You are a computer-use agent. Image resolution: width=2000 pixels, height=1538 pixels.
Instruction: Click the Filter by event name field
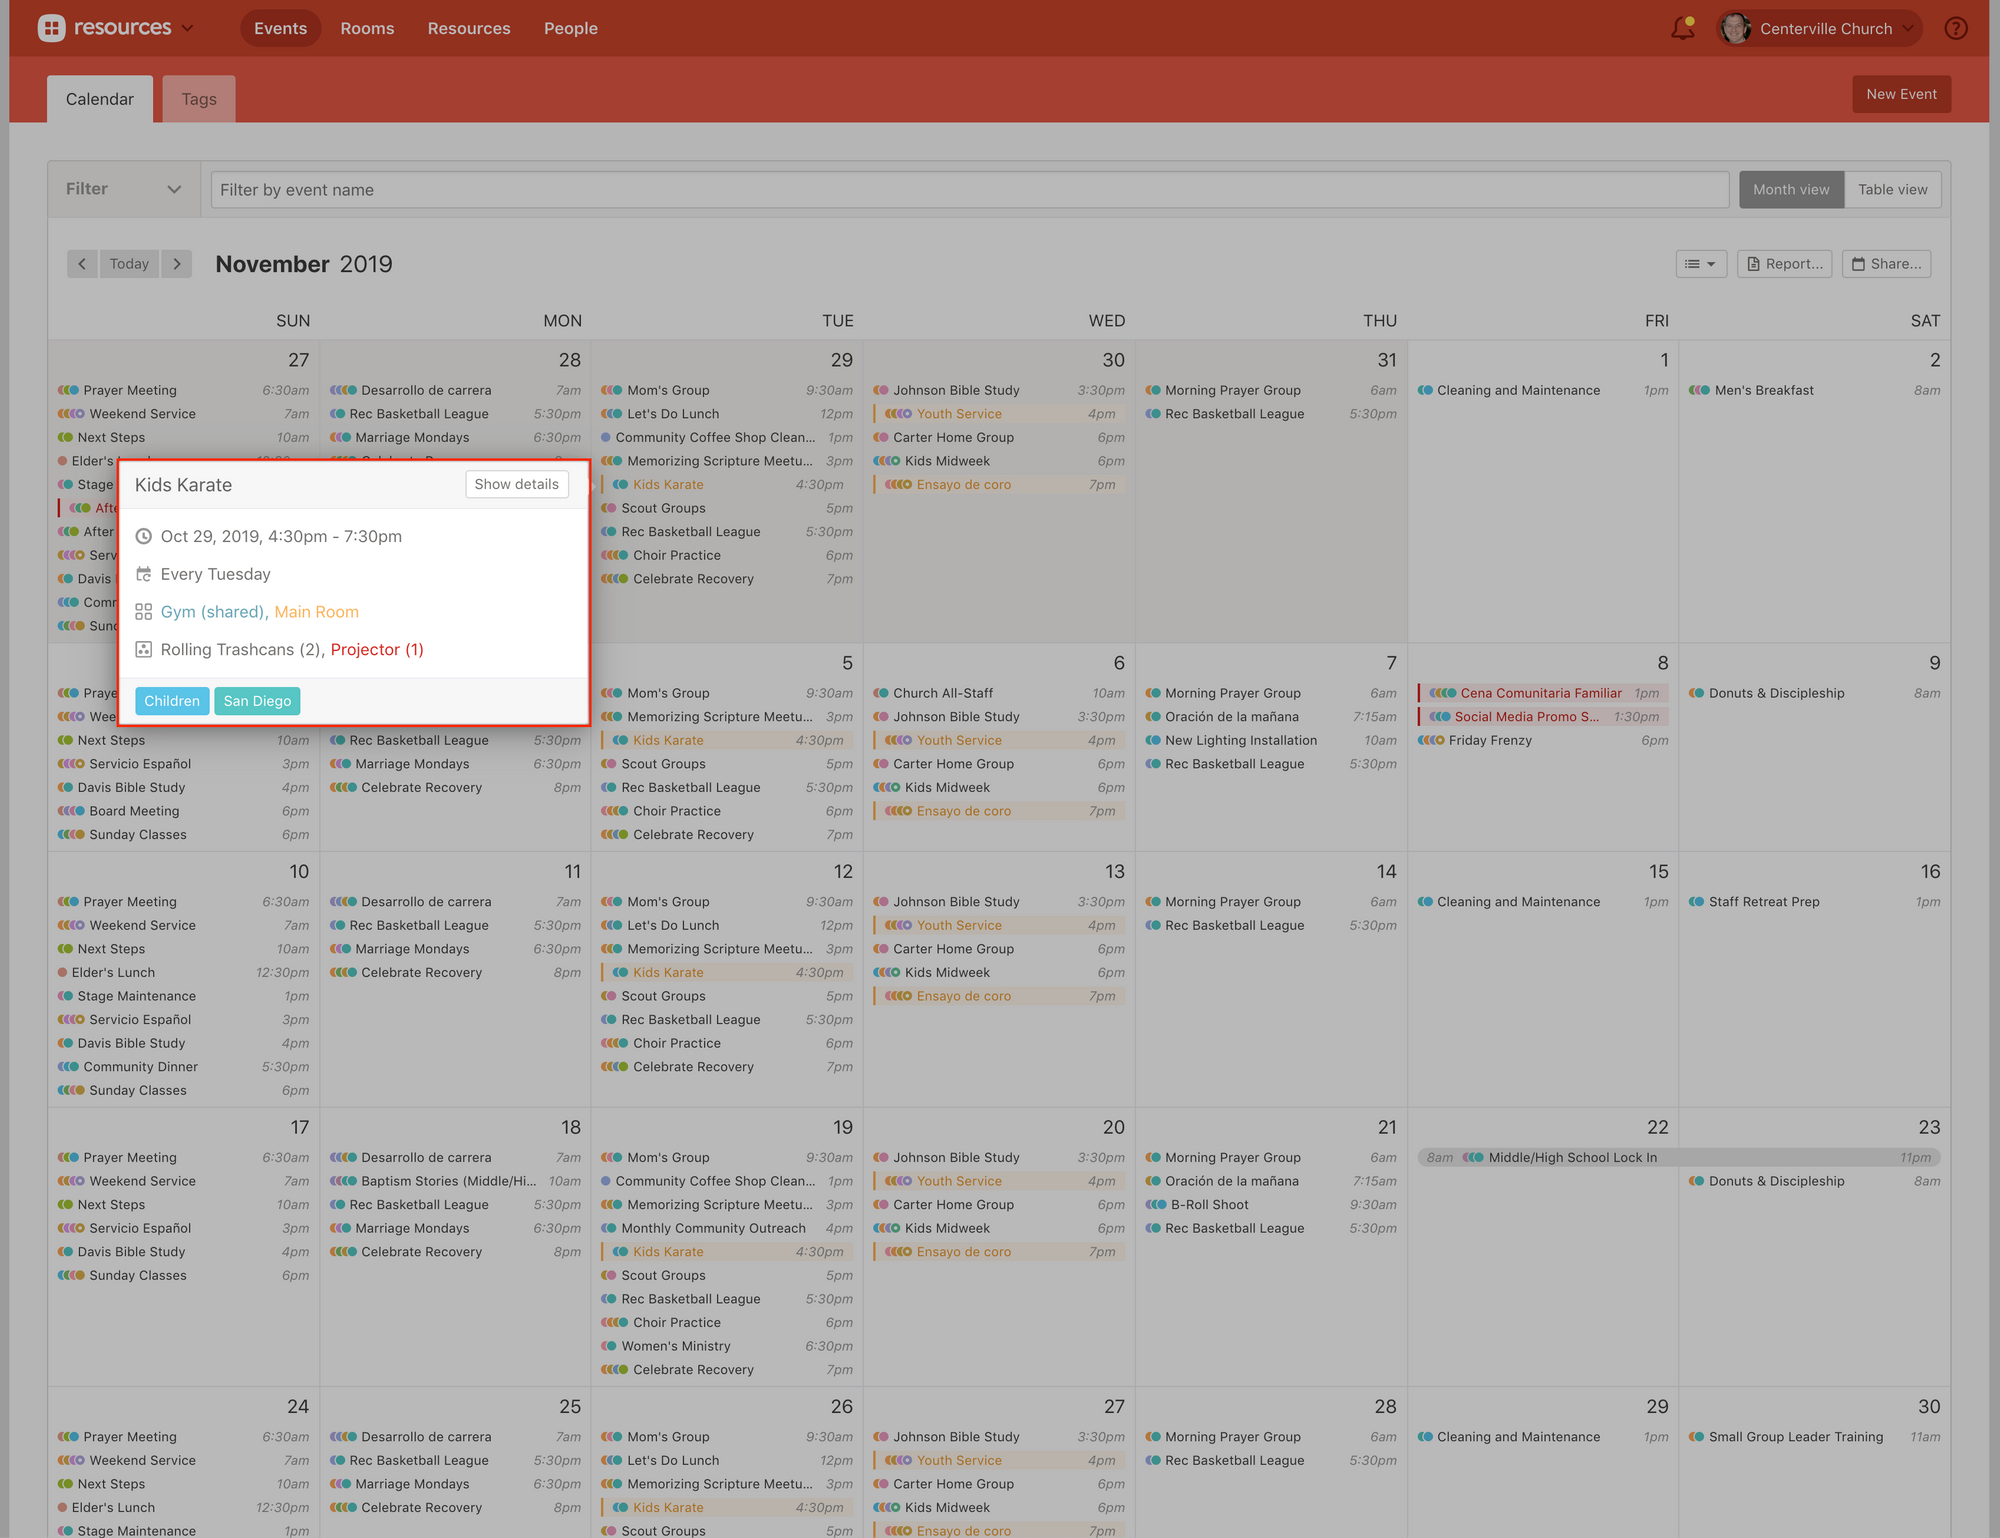(969, 190)
